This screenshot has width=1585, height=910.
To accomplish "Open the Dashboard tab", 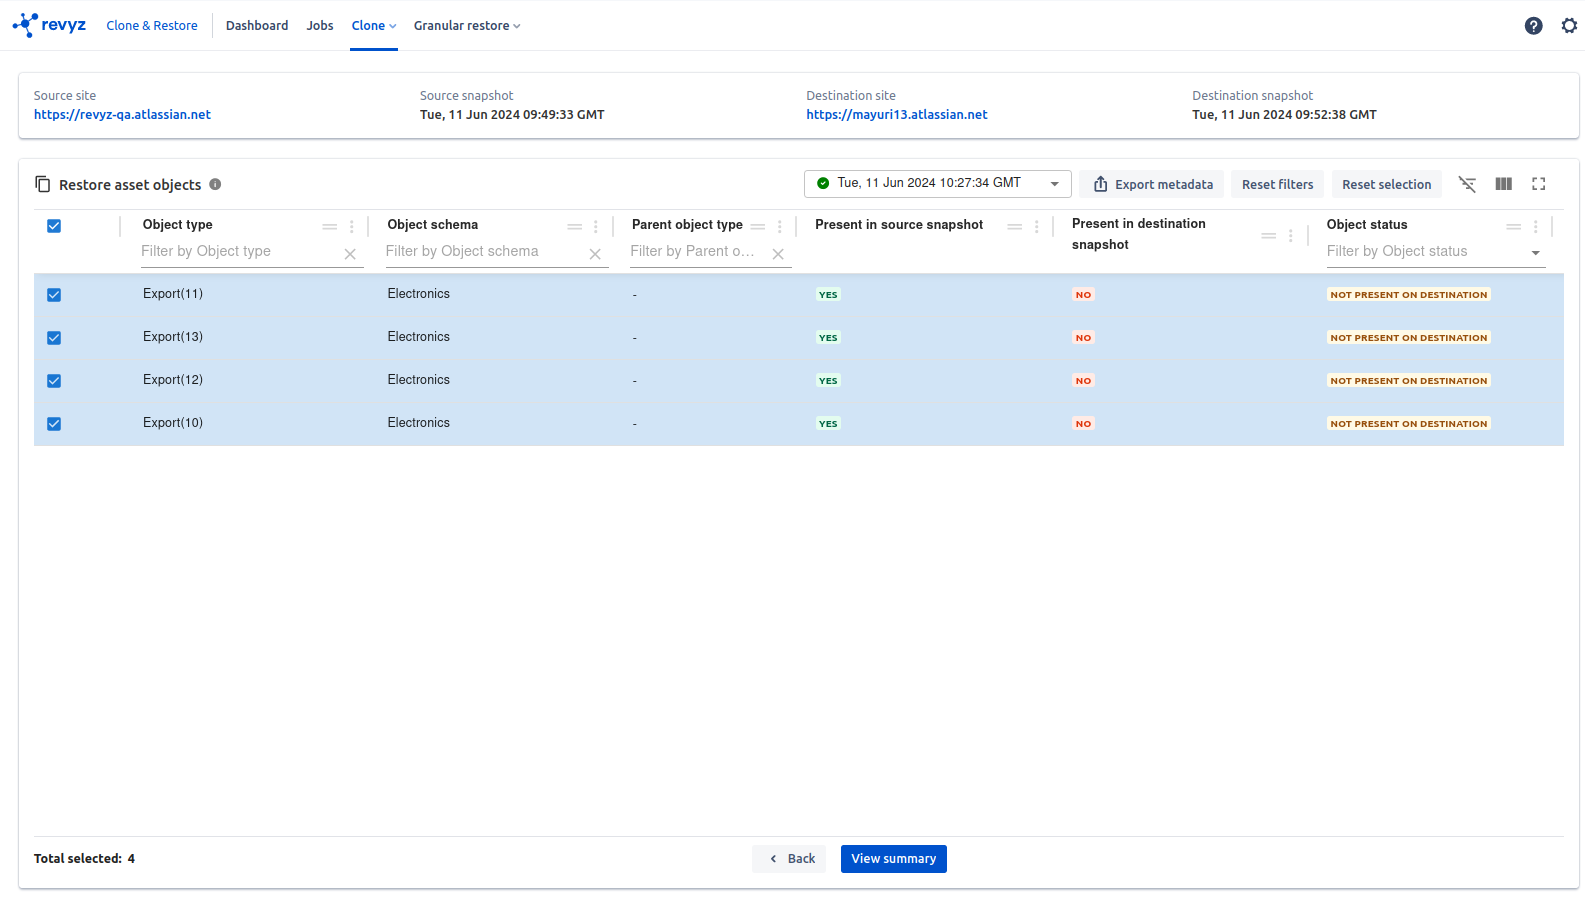I will pos(257,26).
